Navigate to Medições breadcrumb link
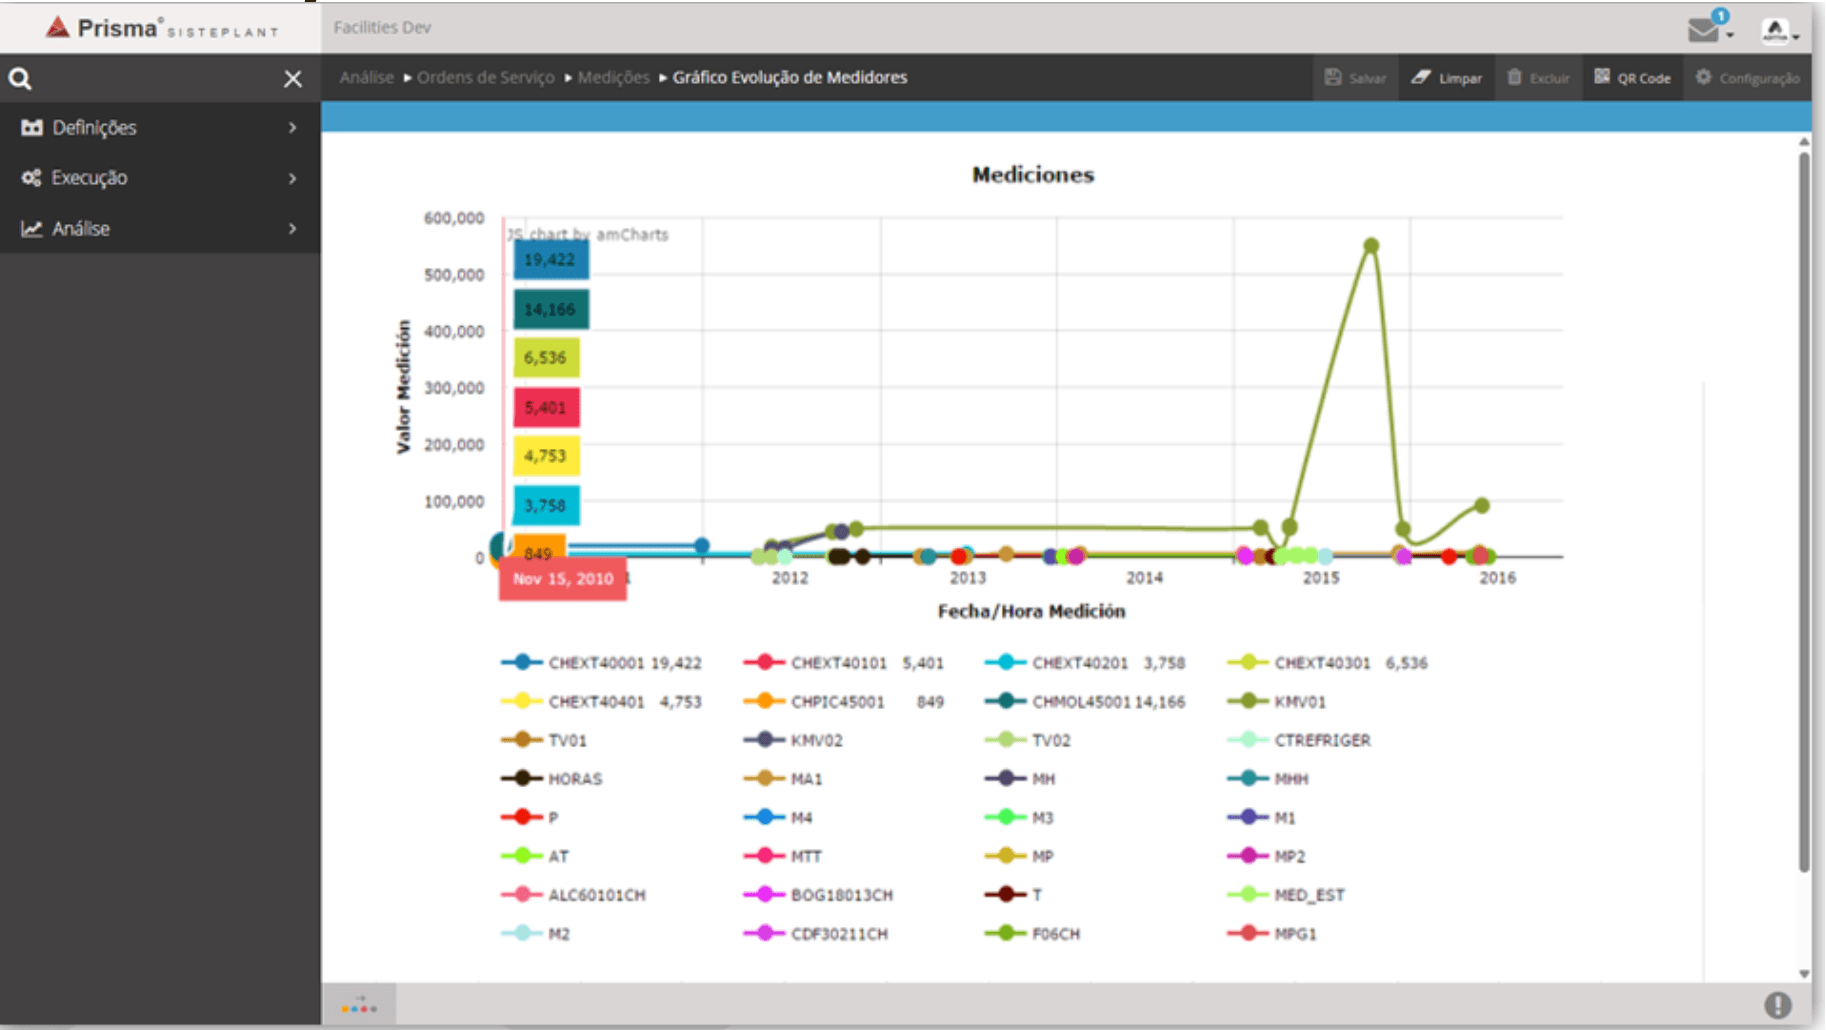Image resolution: width=1826 pixels, height=1030 pixels. (x=613, y=78)
